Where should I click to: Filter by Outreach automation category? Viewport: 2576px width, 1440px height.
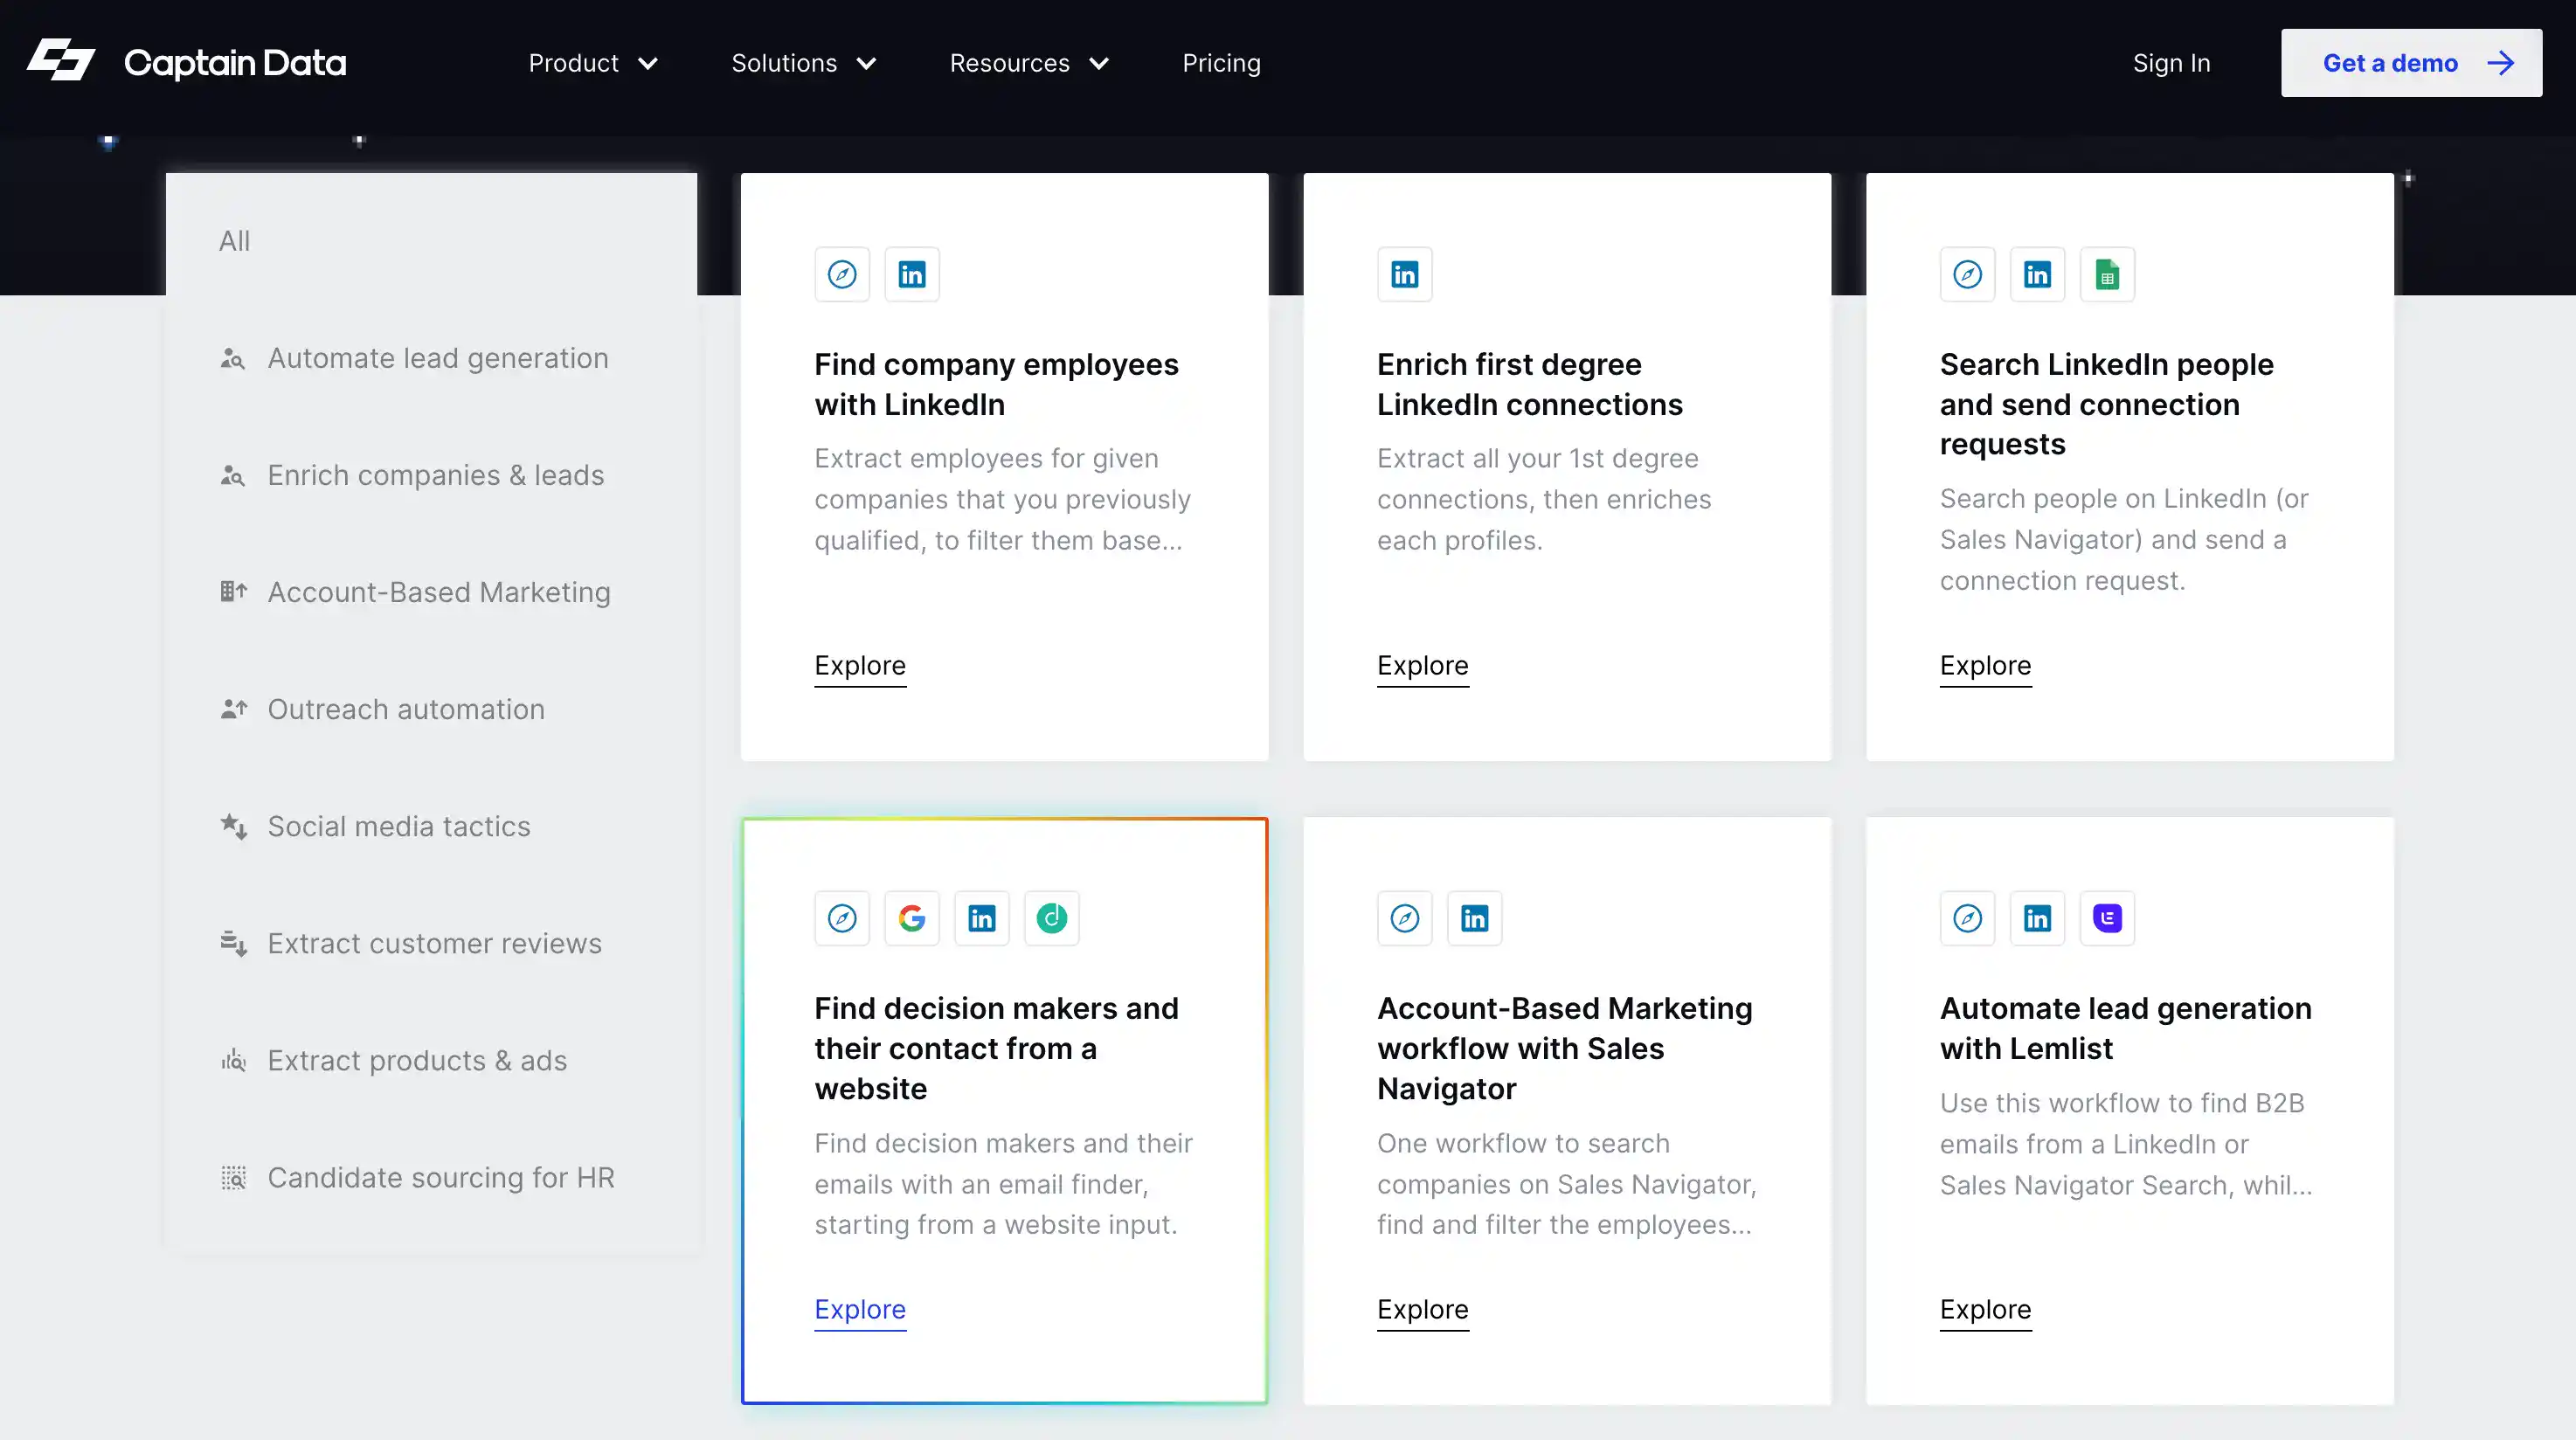point(405,709)
